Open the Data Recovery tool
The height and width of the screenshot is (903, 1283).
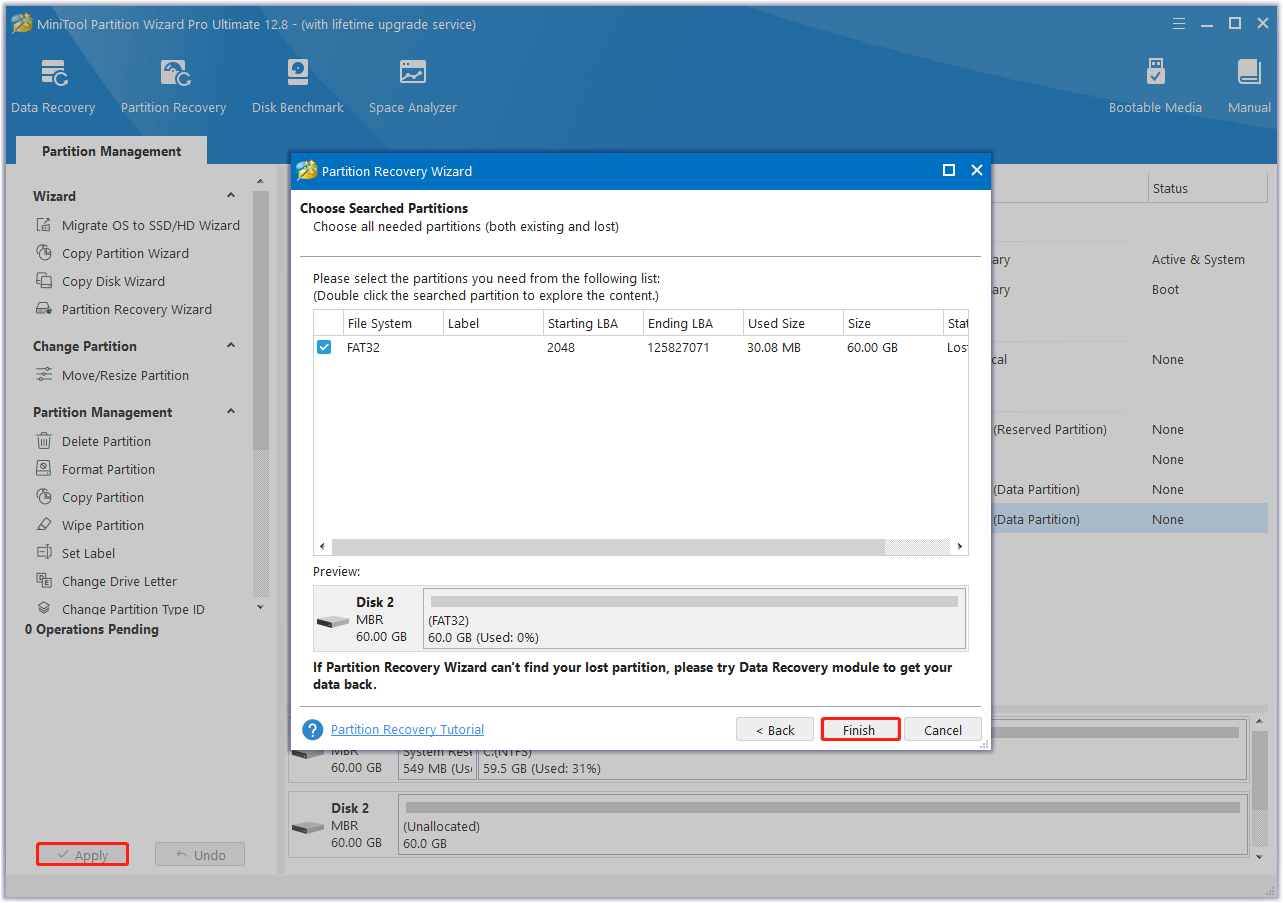pyautogui.click(x=53, y=86)
